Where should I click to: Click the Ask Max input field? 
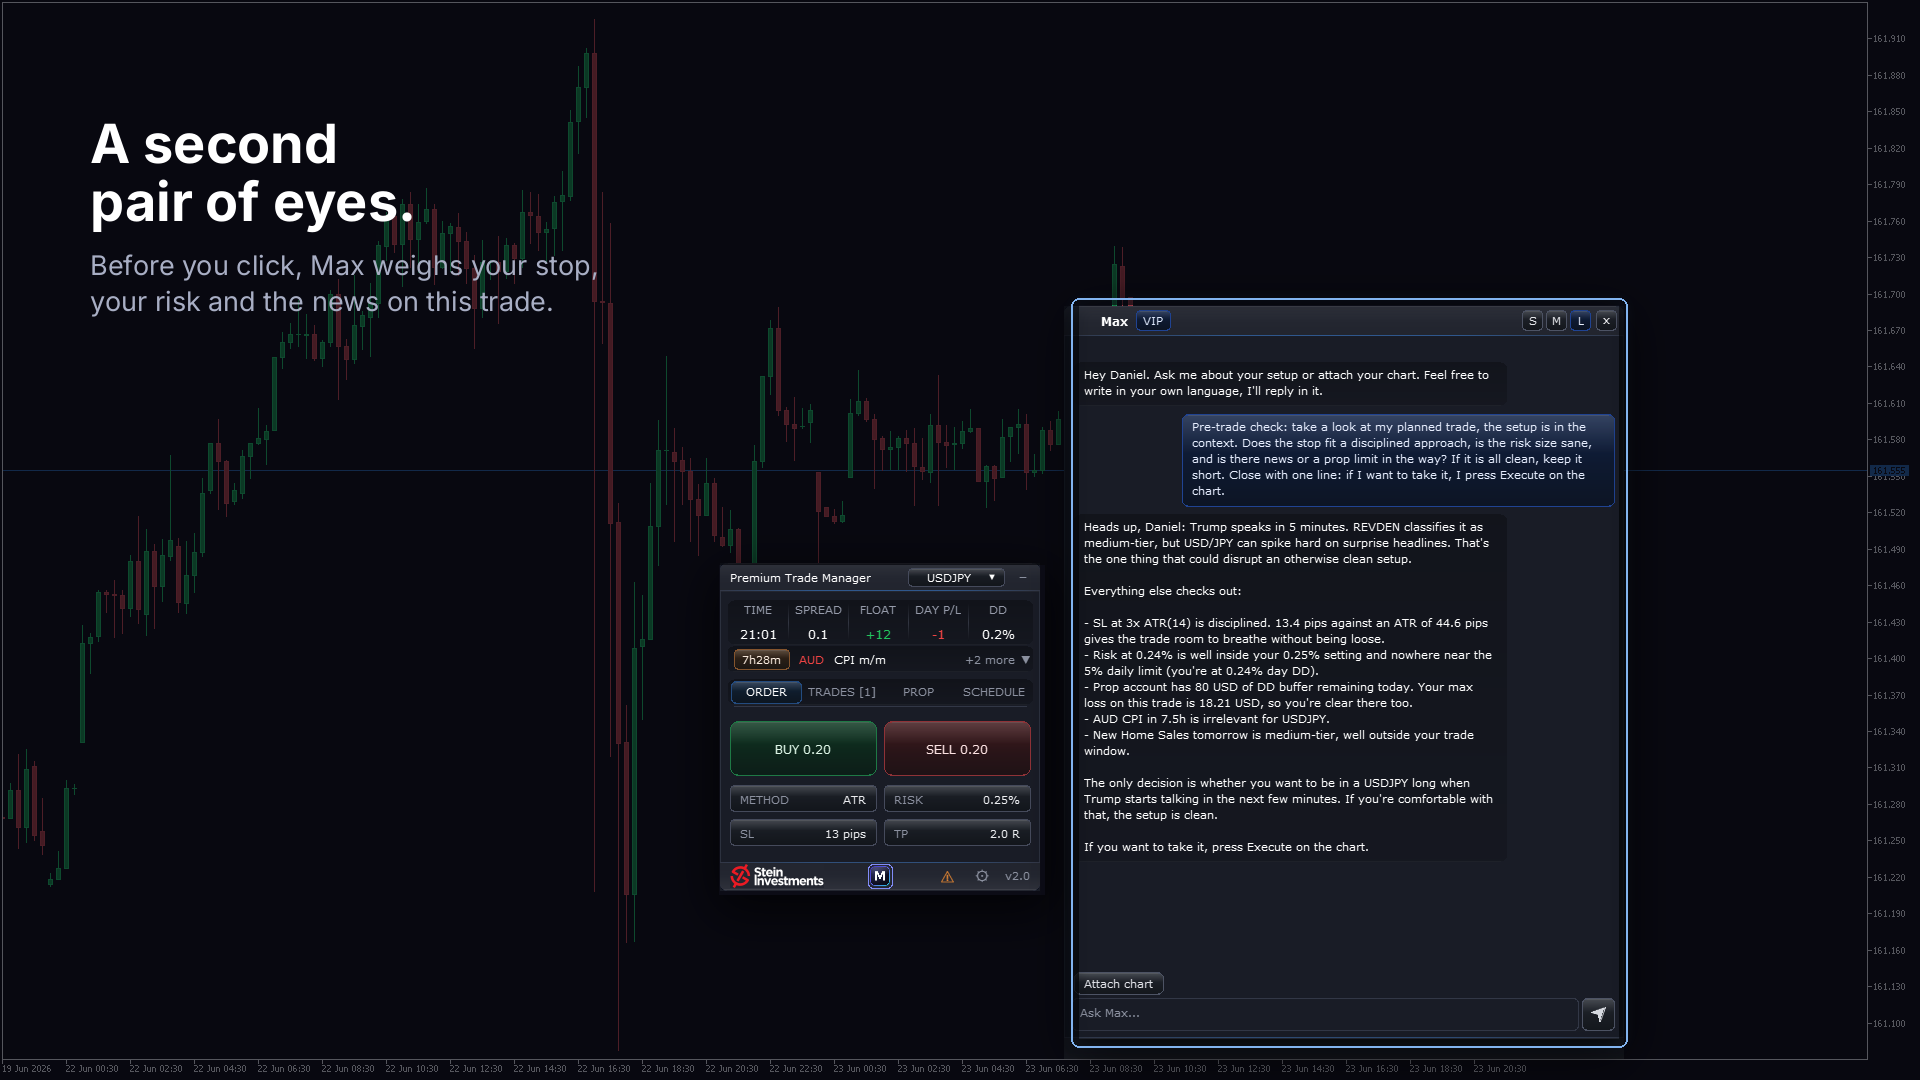coord(1327,1013)
